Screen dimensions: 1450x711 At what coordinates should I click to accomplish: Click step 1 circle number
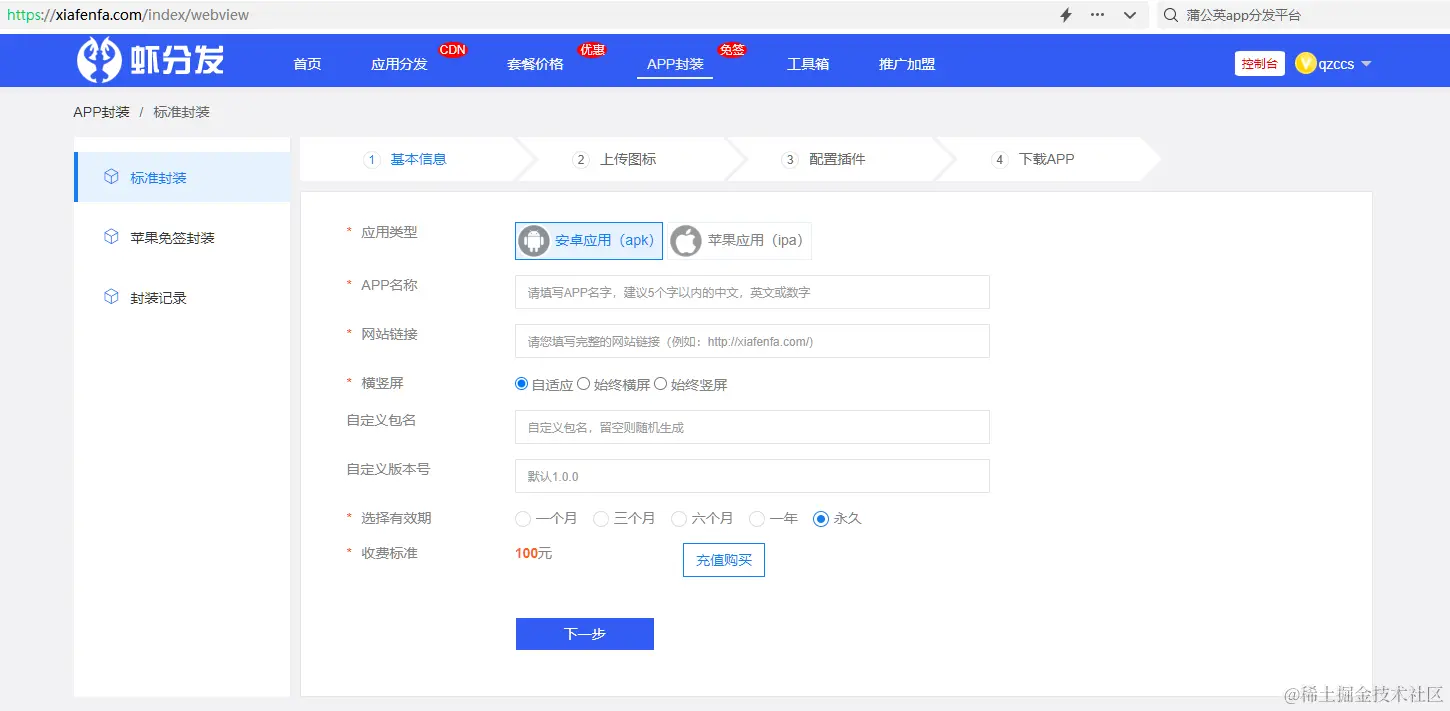point(372,160)
